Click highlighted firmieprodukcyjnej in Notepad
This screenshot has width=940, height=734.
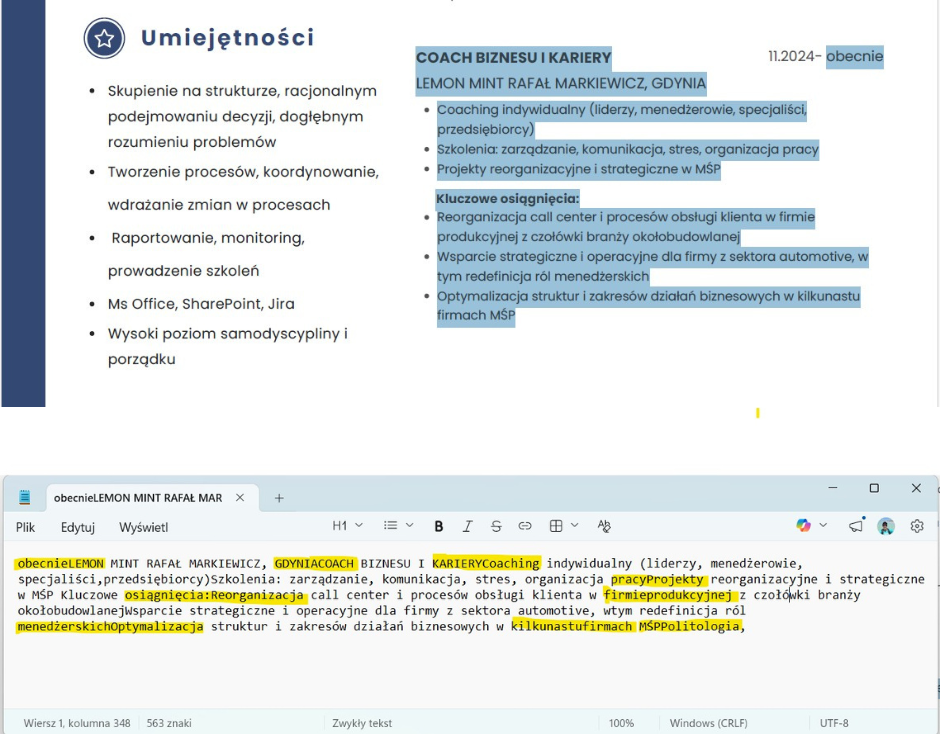(x=667, y=595)
